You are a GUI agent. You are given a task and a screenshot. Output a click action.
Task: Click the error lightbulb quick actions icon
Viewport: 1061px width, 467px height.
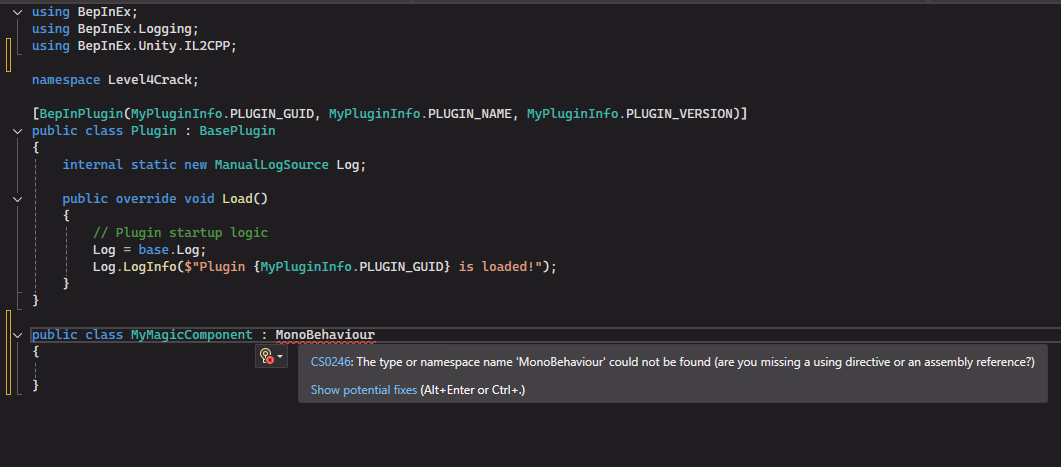coord(266,356)
